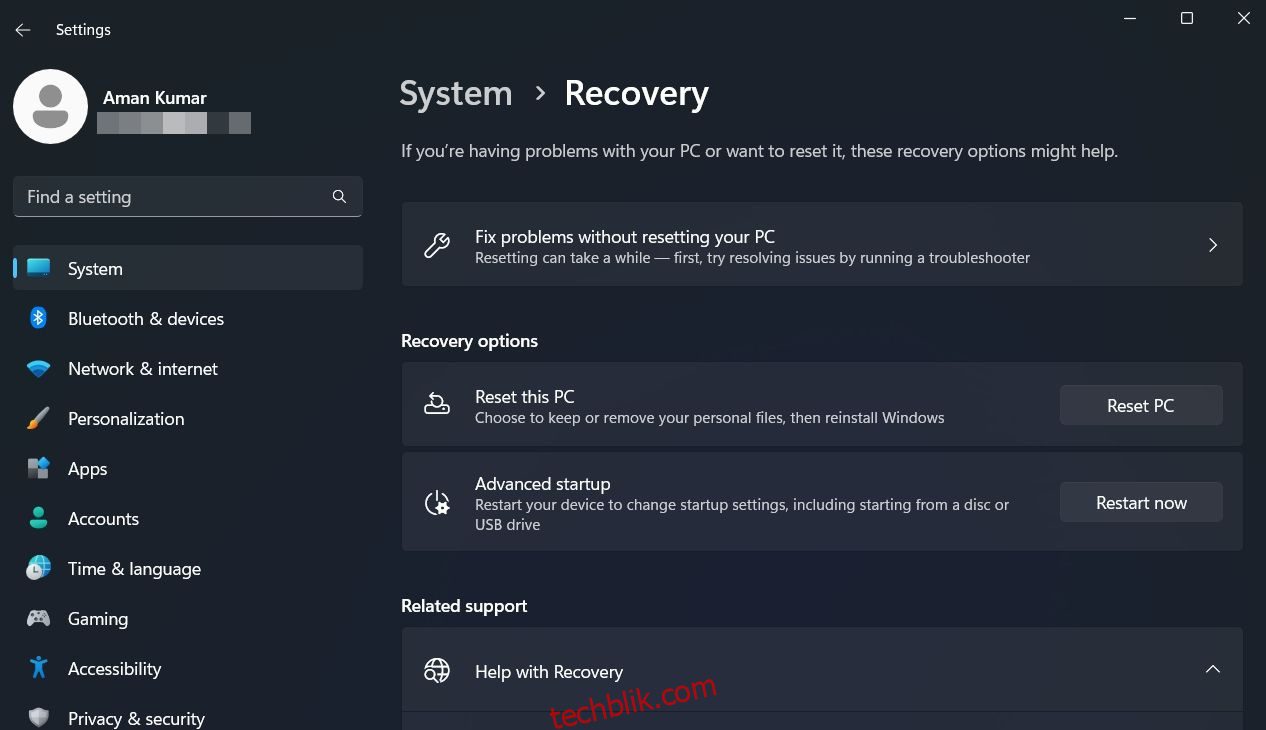Click the Accessibility person icon
Image resolution: width=1266 pixels, height=730 pixels.
[x=38, y=668]
